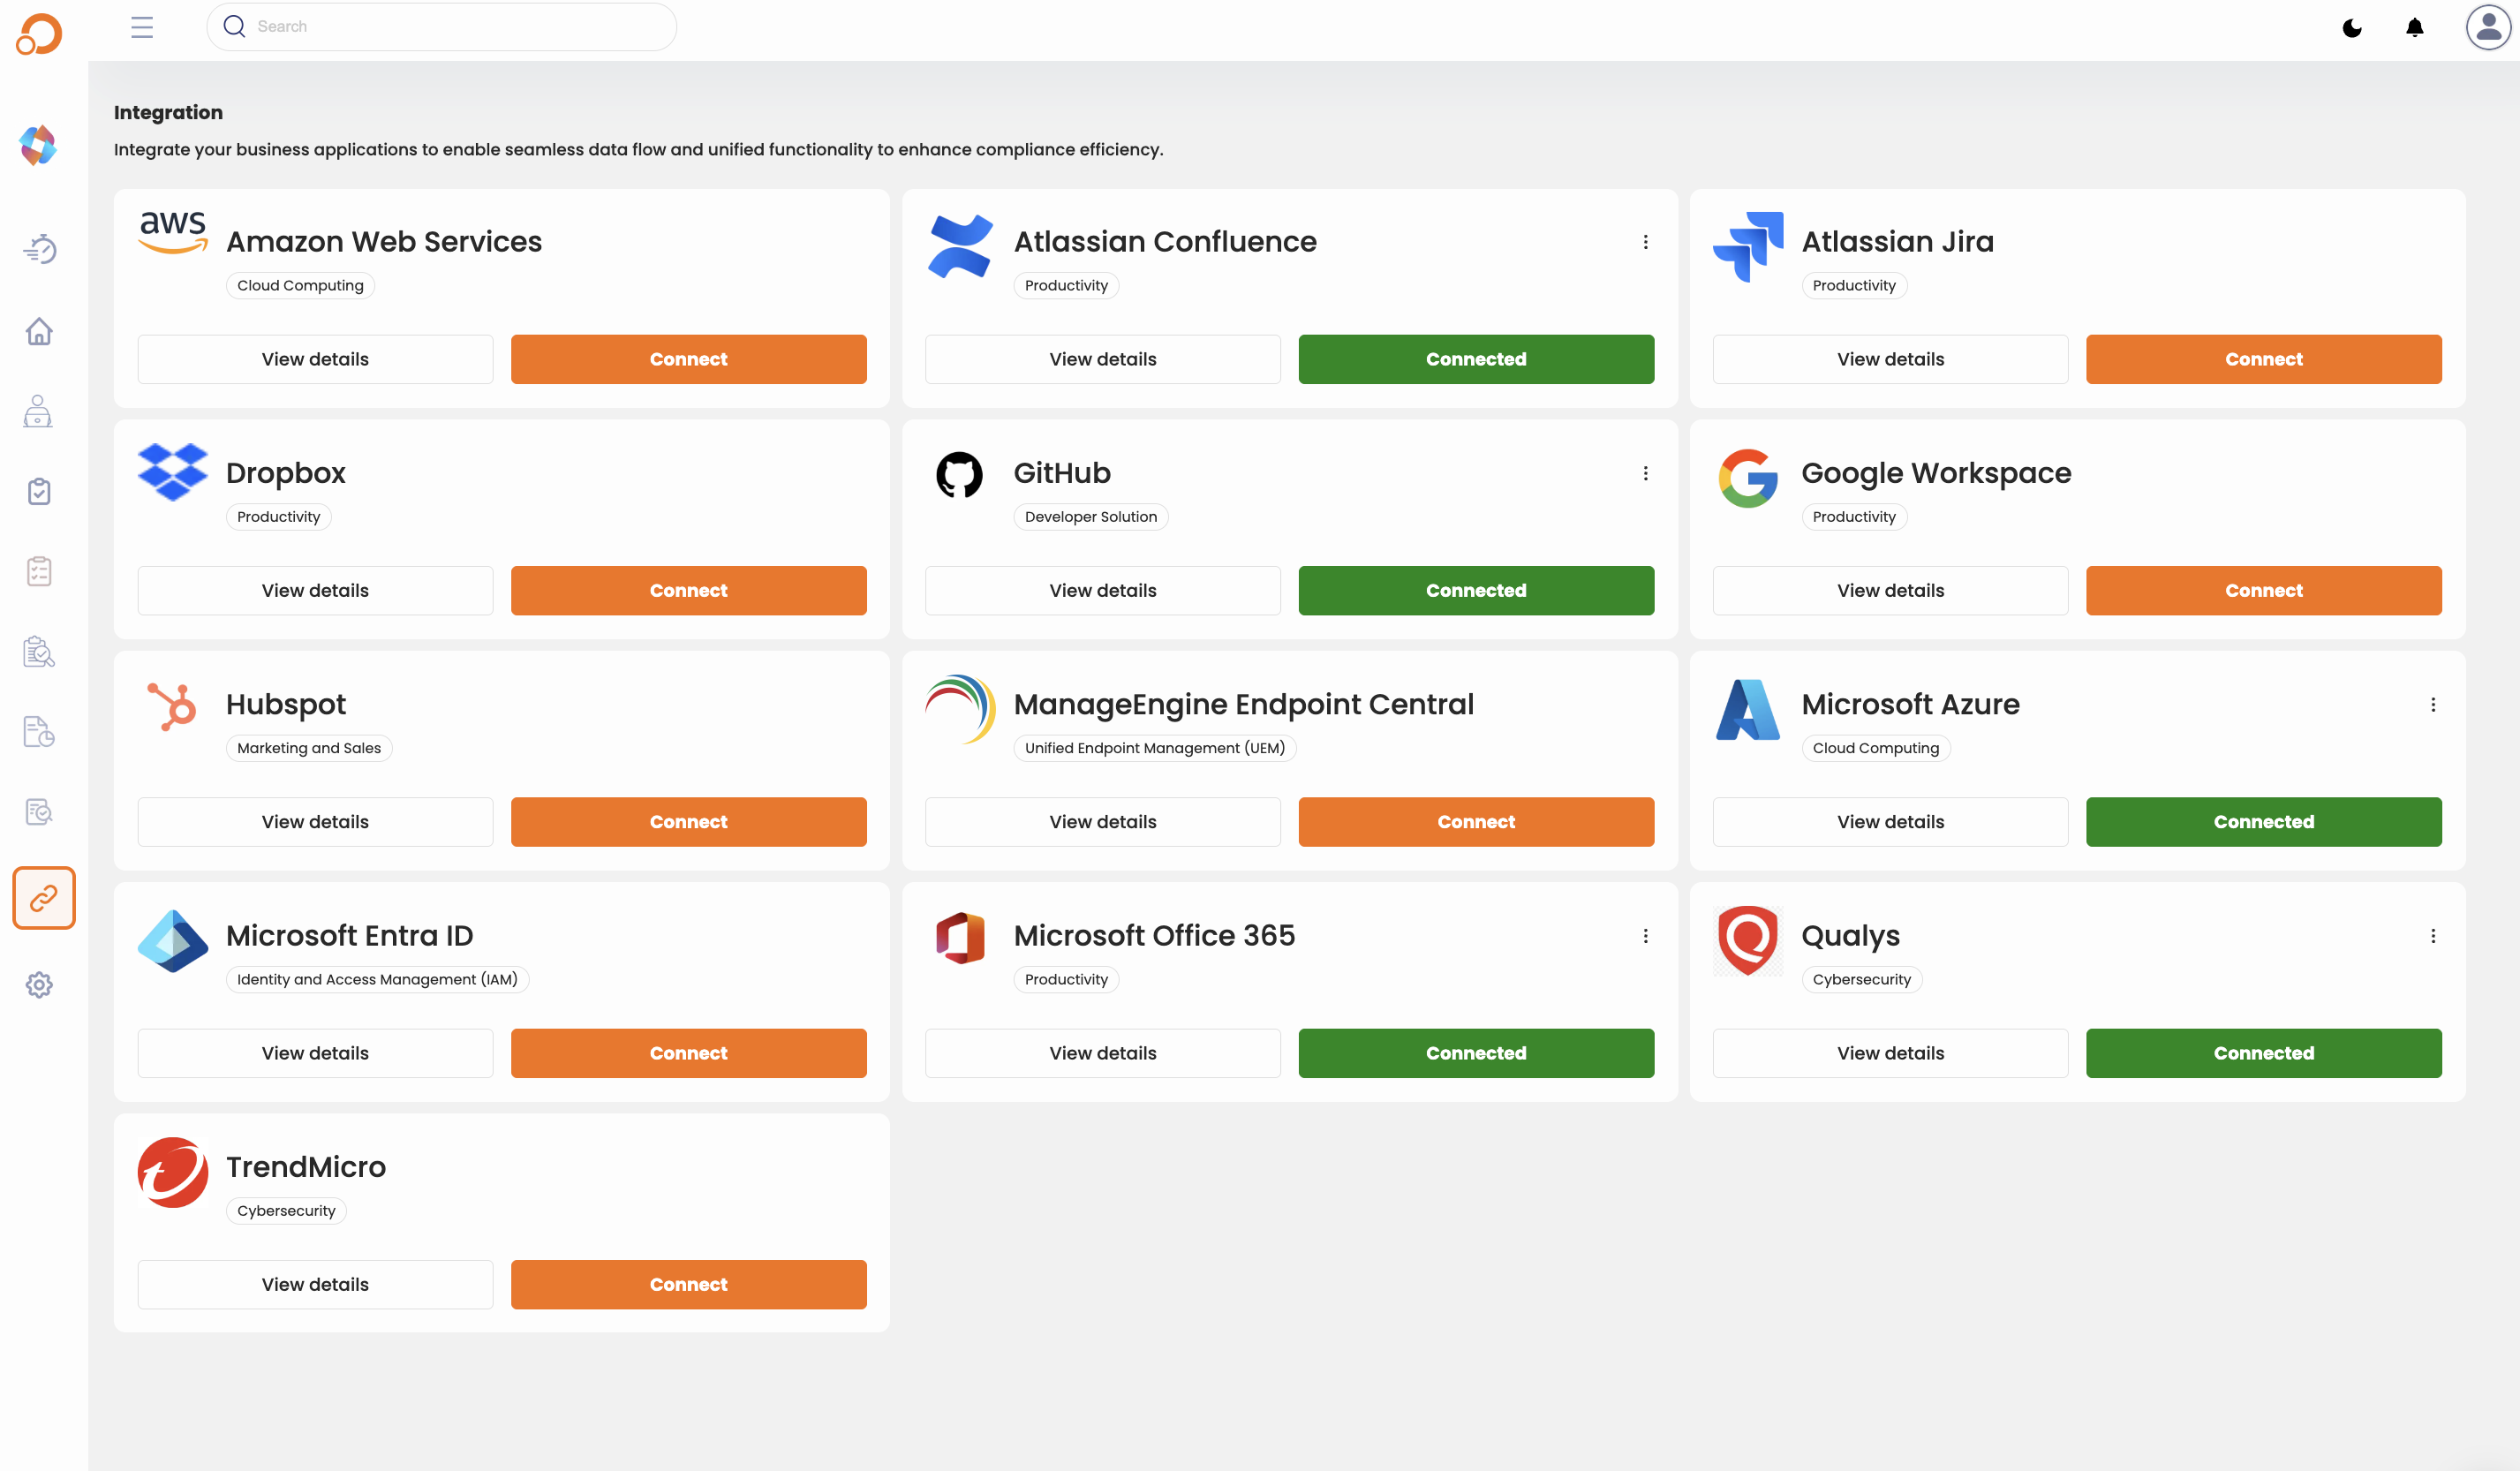The image size is (2520, 1471).
Task: Open the user profile avatar
Action: pyautogui.click(x=2487, y=27)
